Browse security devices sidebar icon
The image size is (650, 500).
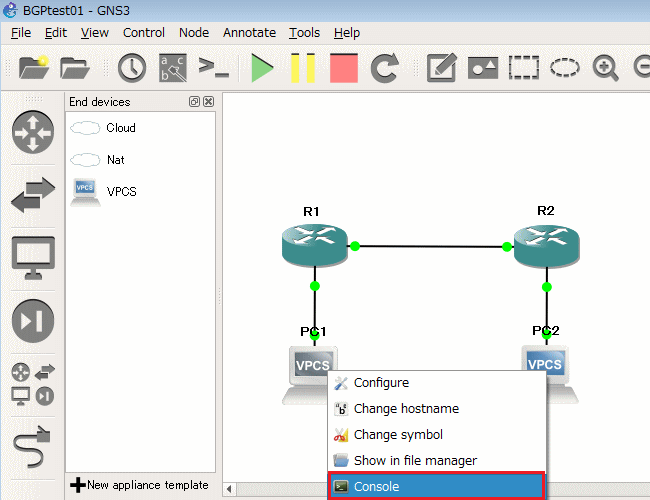33,321
